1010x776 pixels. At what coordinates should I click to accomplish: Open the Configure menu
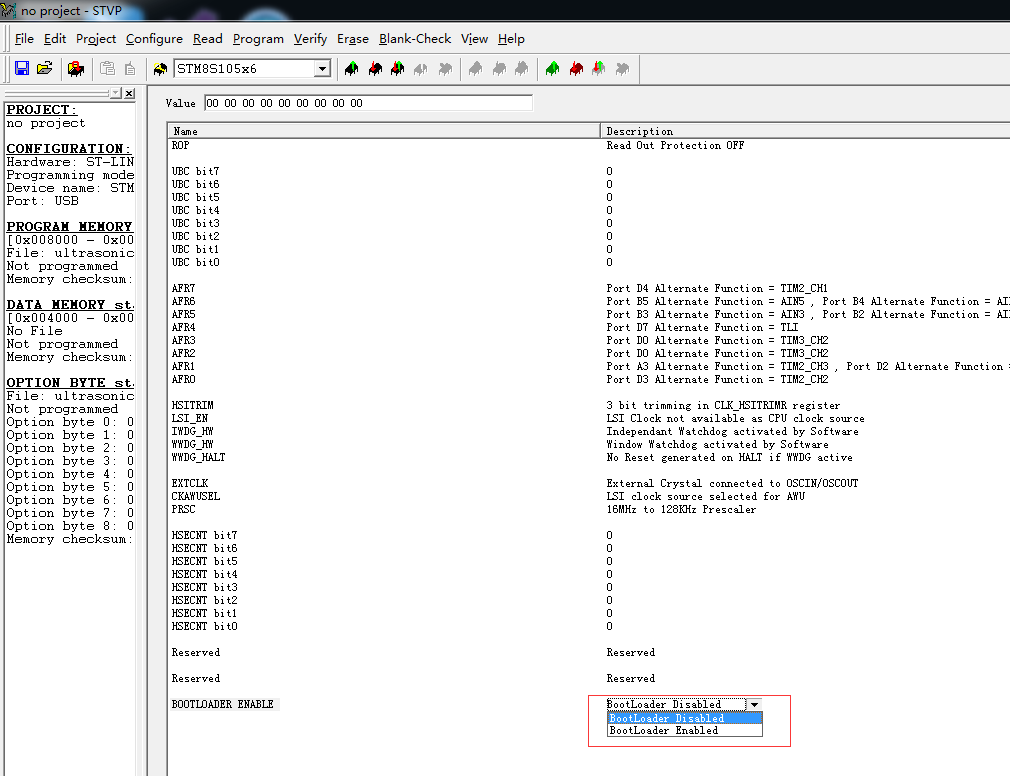pos(154,39)
